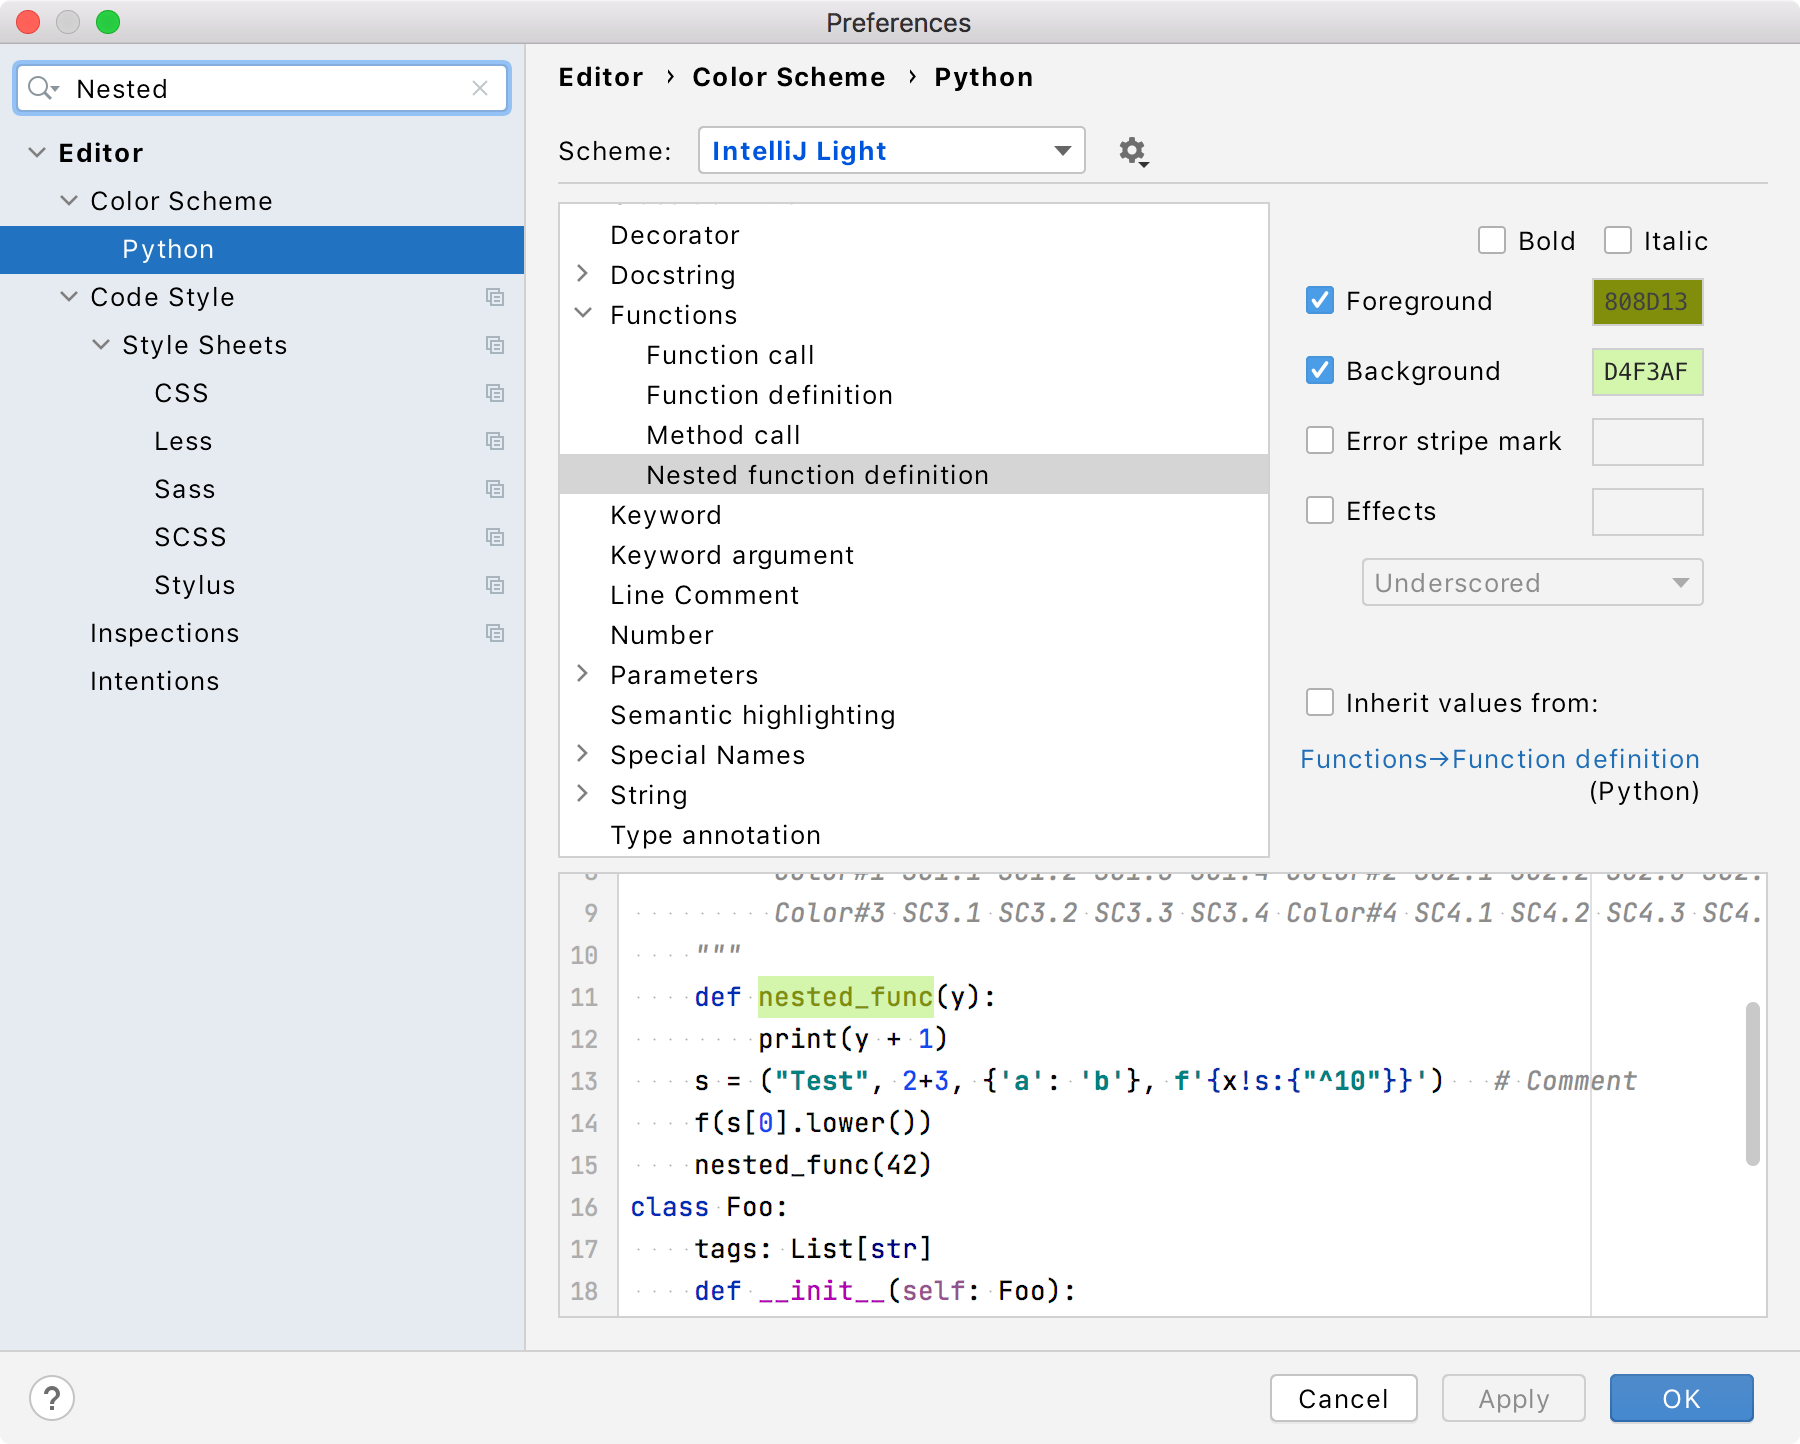Image resolution: width=1800 pixels, height=1444 pixels.
Task: Disable the Background checkbox
Action: tap(1320, 370)
